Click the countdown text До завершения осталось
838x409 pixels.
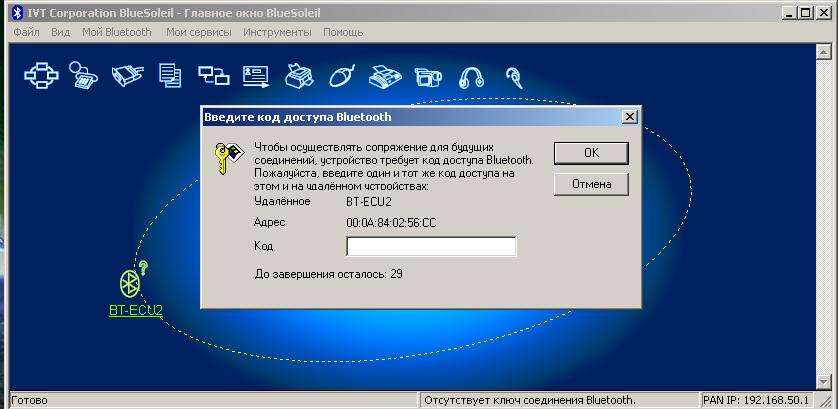click(x=328, y=274)
